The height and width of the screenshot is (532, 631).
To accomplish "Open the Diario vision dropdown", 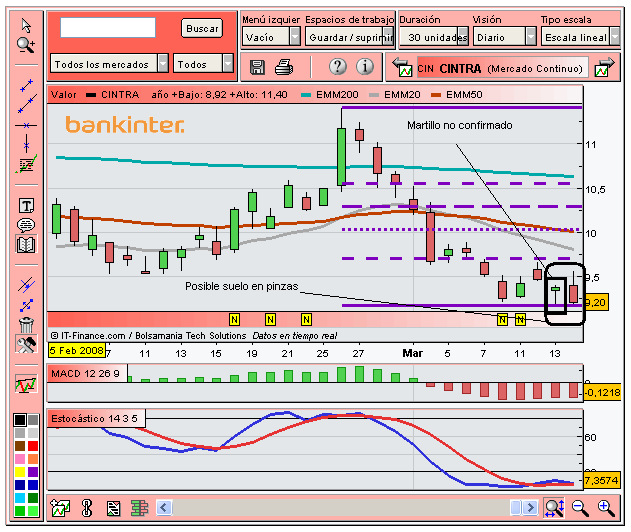I will (505, 37).
